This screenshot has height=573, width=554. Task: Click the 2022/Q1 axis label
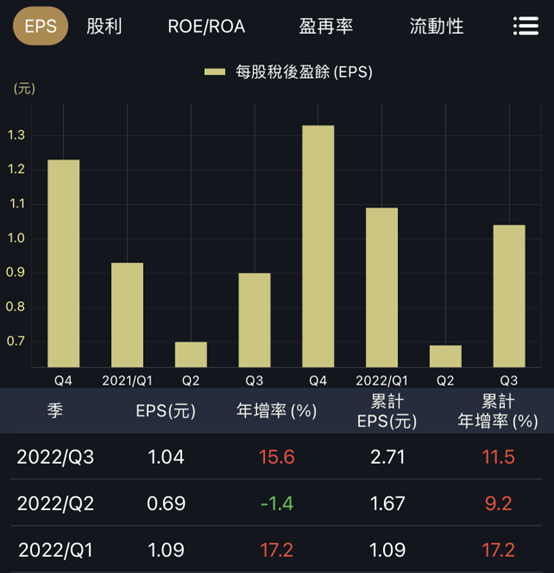click(x=382, y=381)
